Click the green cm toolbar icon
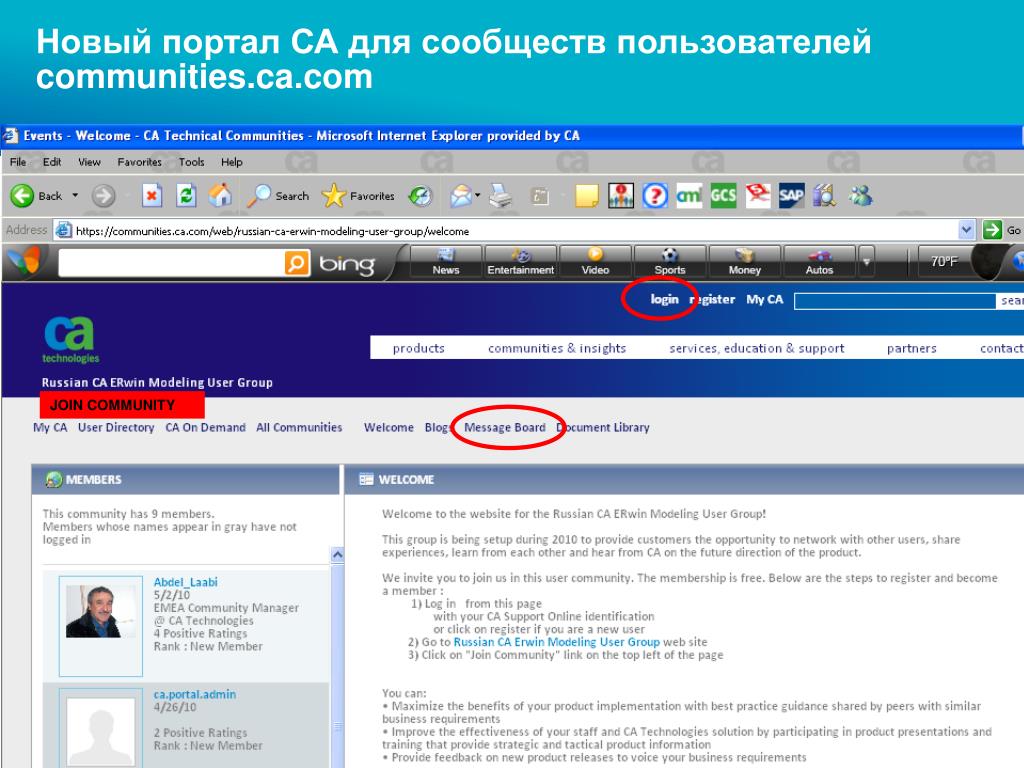The height and width of the screenshot is (768, 1024). click(689, 195)
